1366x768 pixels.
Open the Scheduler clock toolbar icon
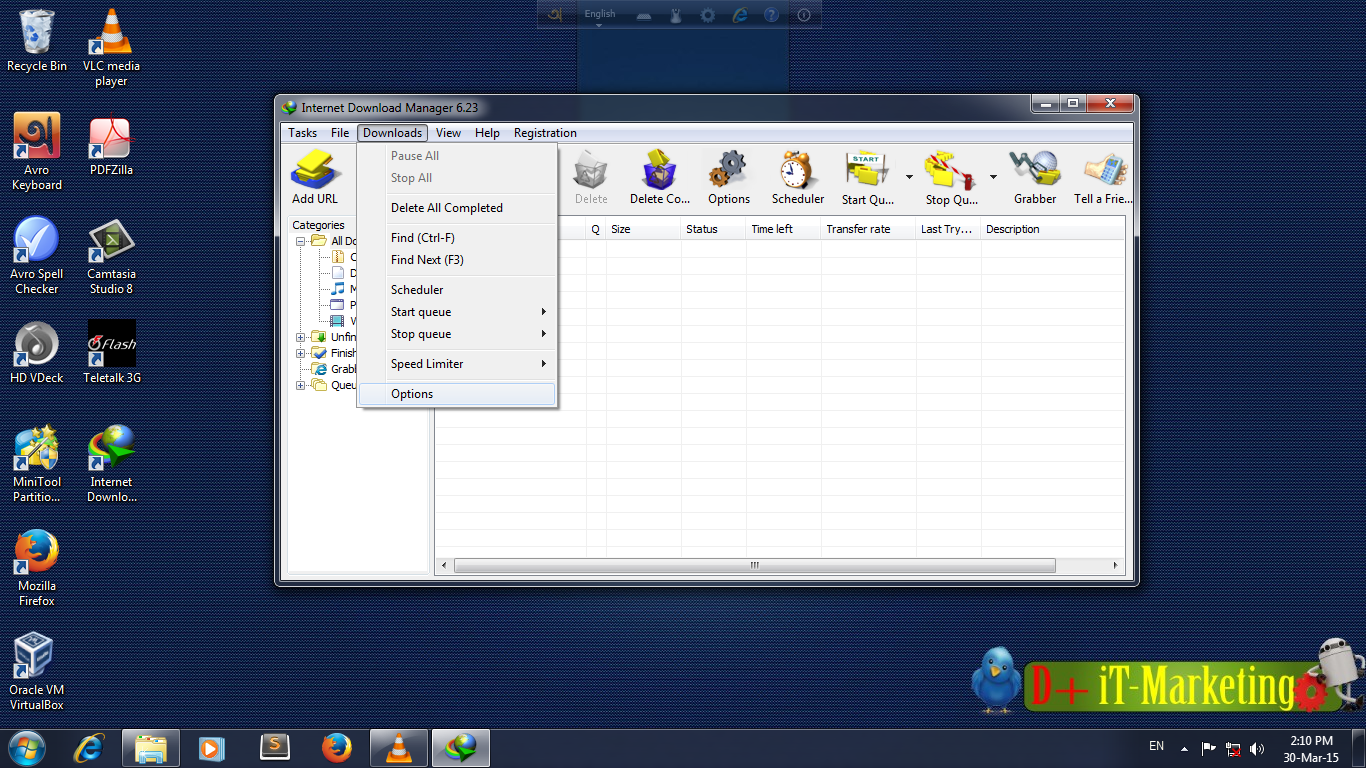(797, 171)
